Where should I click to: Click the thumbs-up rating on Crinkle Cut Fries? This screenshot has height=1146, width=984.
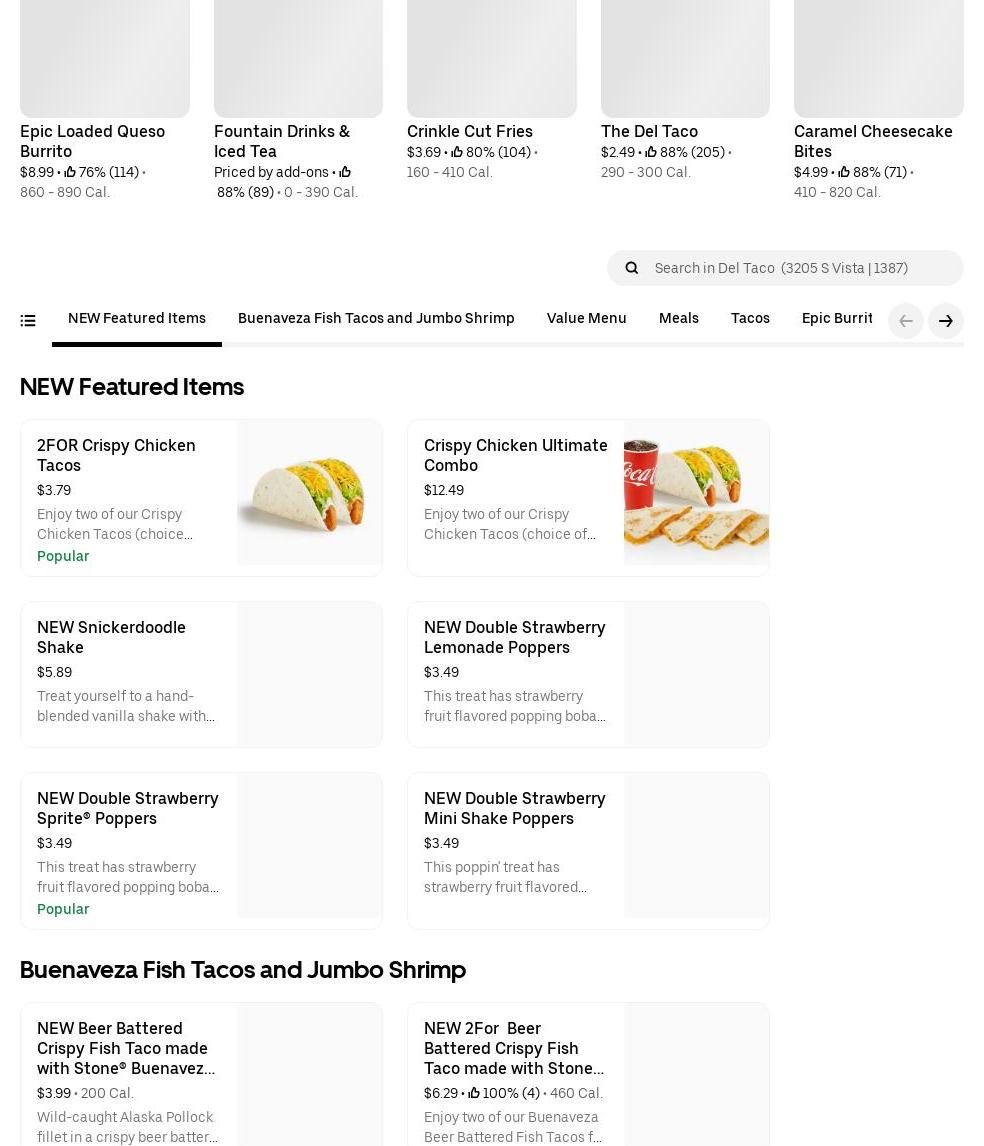click(x=458, y=153)
